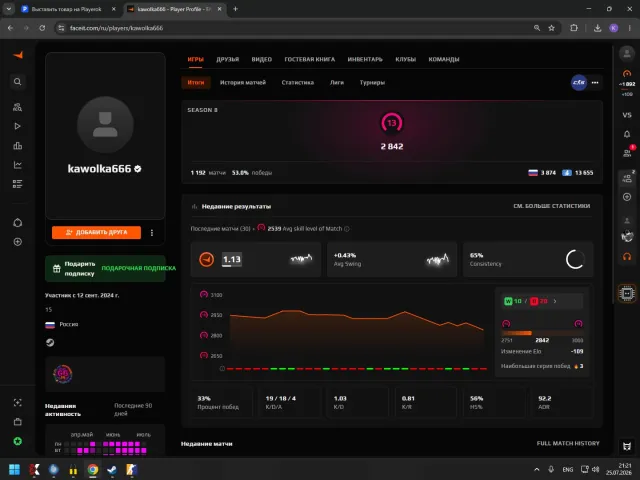This screenshot has height=480, width=640.
Task: Click the green star sidebar icon
Action: (18, 441)
